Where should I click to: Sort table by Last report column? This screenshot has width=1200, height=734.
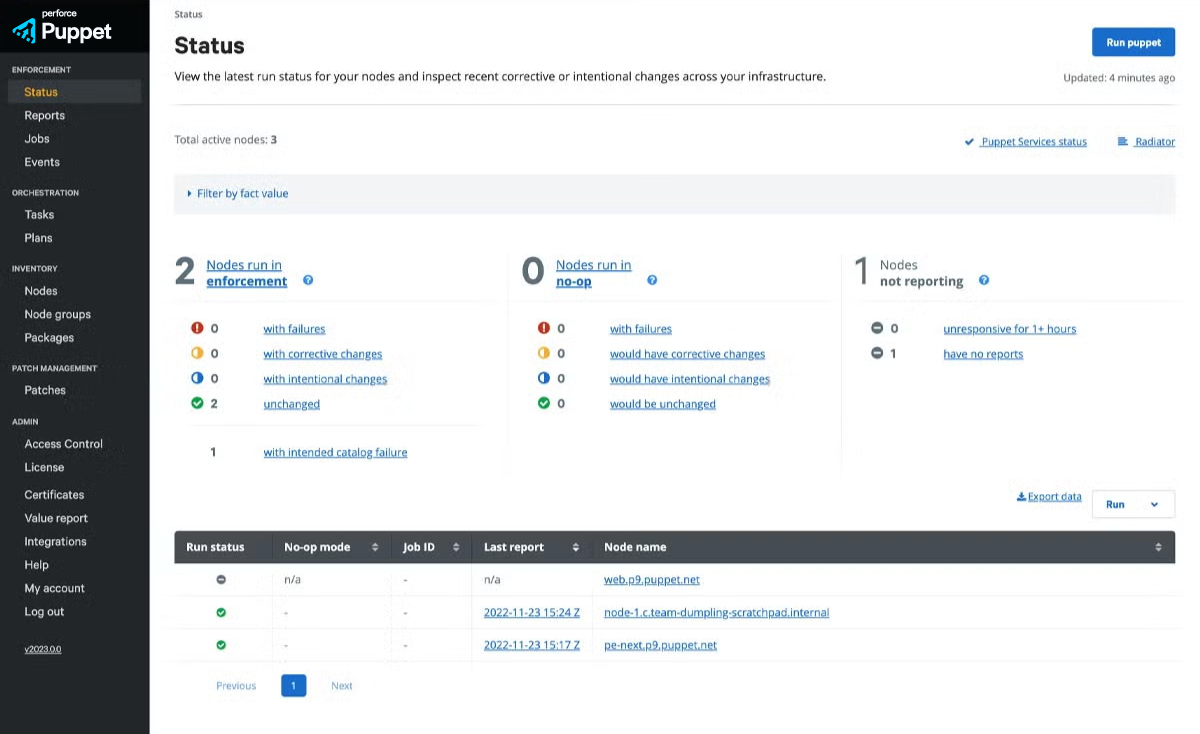[x=576, y=548]
